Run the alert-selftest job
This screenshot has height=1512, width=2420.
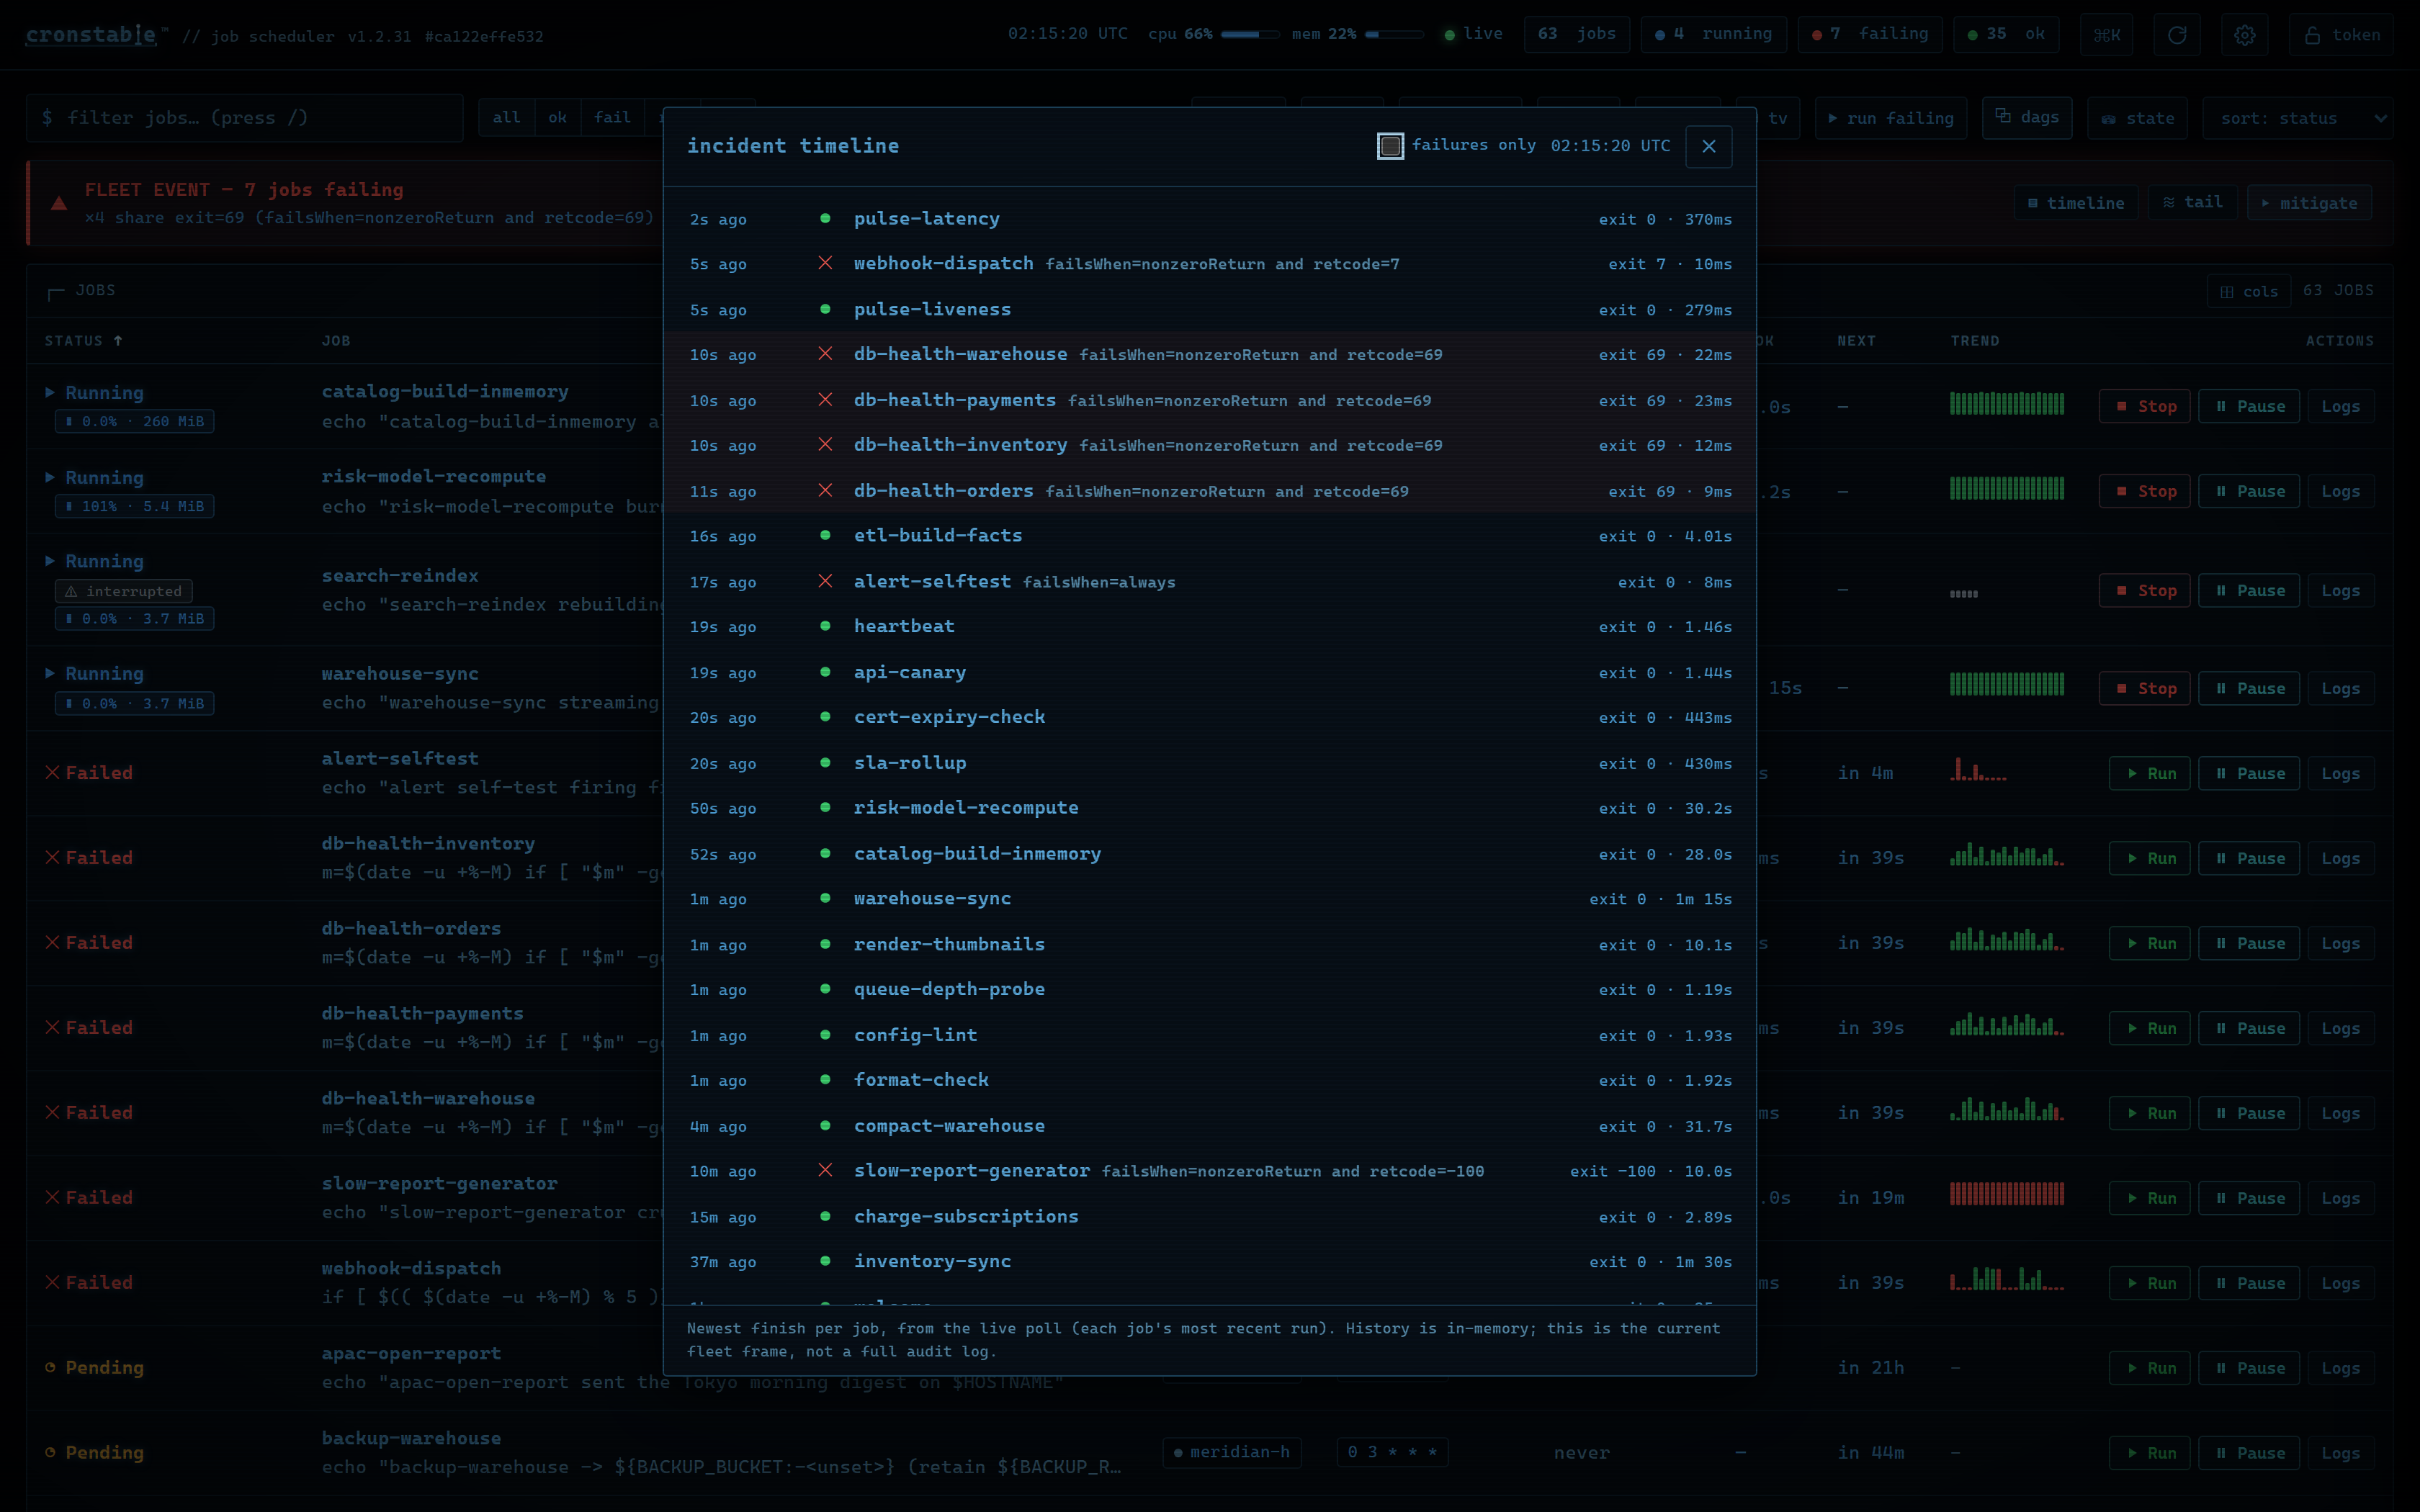pos(2149,774)
